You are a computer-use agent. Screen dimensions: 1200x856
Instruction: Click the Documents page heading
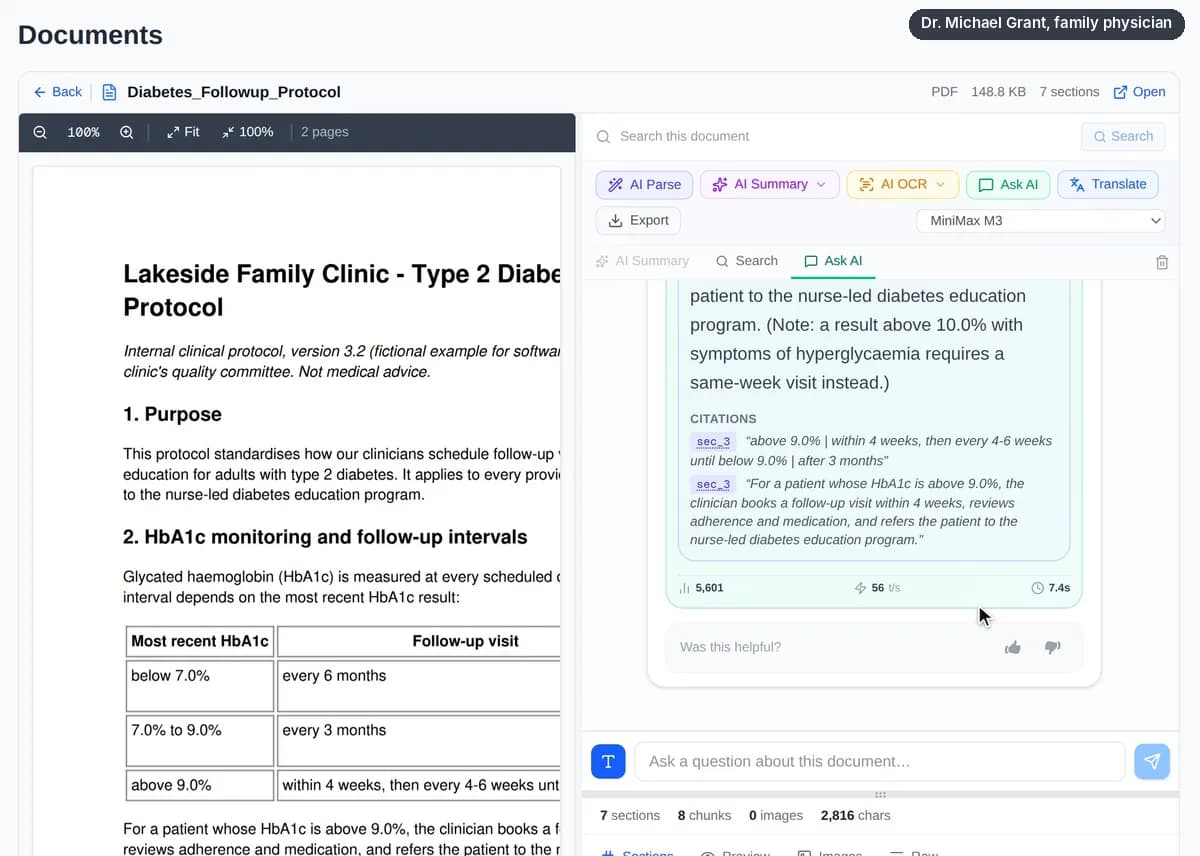pos(90,35)
